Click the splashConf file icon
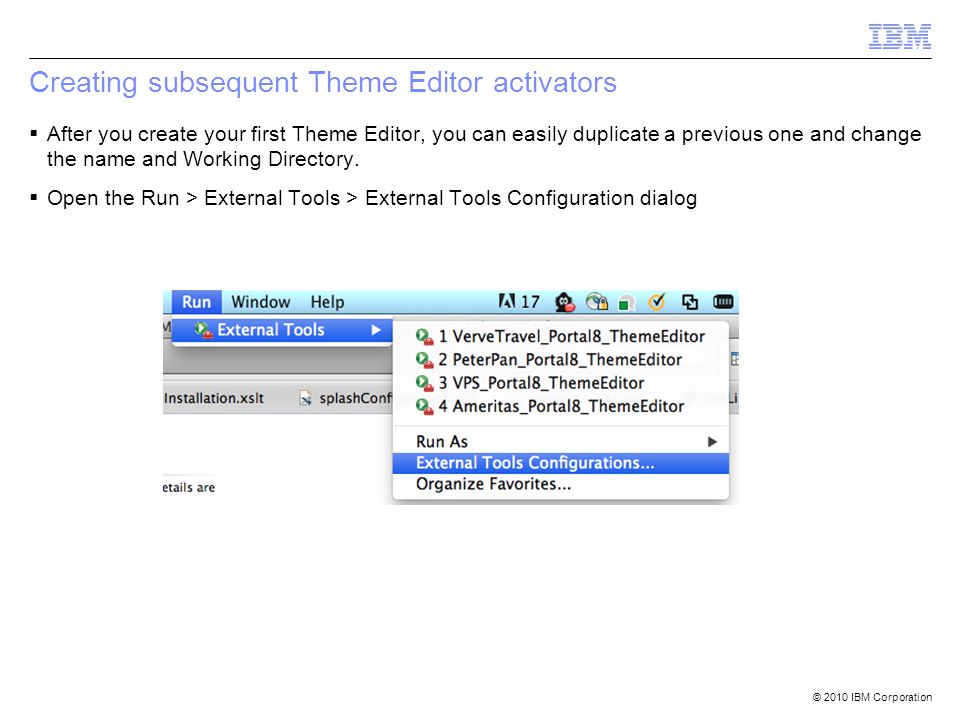This screenshot has width=960, height=720. (x=306, y=399)
